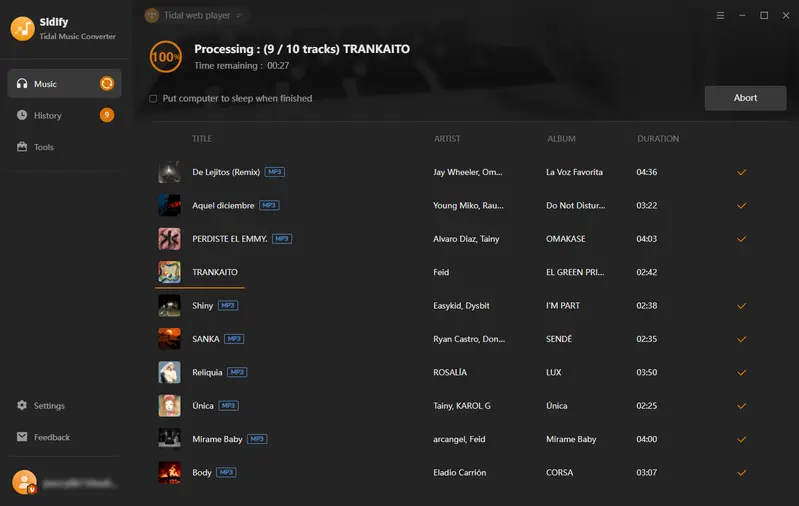Click the MP3 tag on Mirame Baby
The width and height of the screenshot is (799, 506).
pos(257,439)
